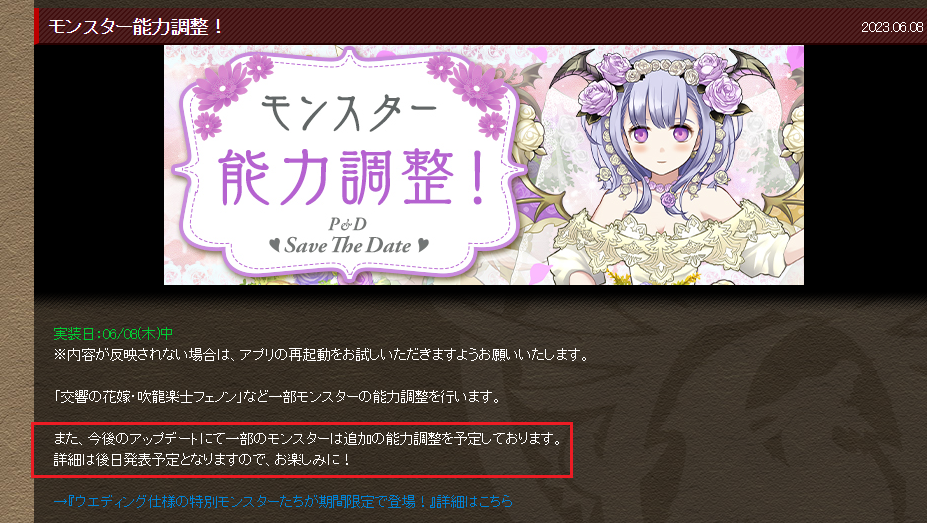Open the ウエディング仕様の特別モンスター details link
Screen dimensions: 927x523
(x=283, y=502)
